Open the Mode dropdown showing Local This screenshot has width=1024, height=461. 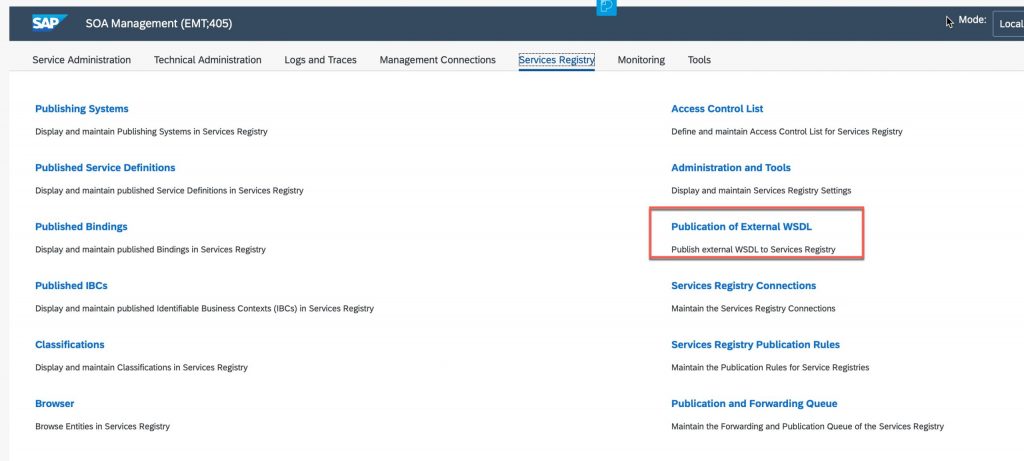click(x=1008, y=24)
